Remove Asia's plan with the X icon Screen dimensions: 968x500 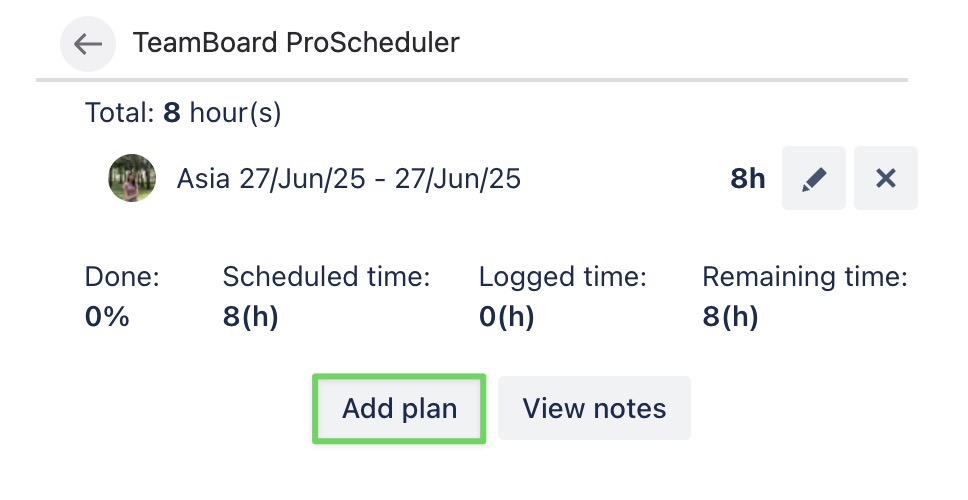click(885, 179)
